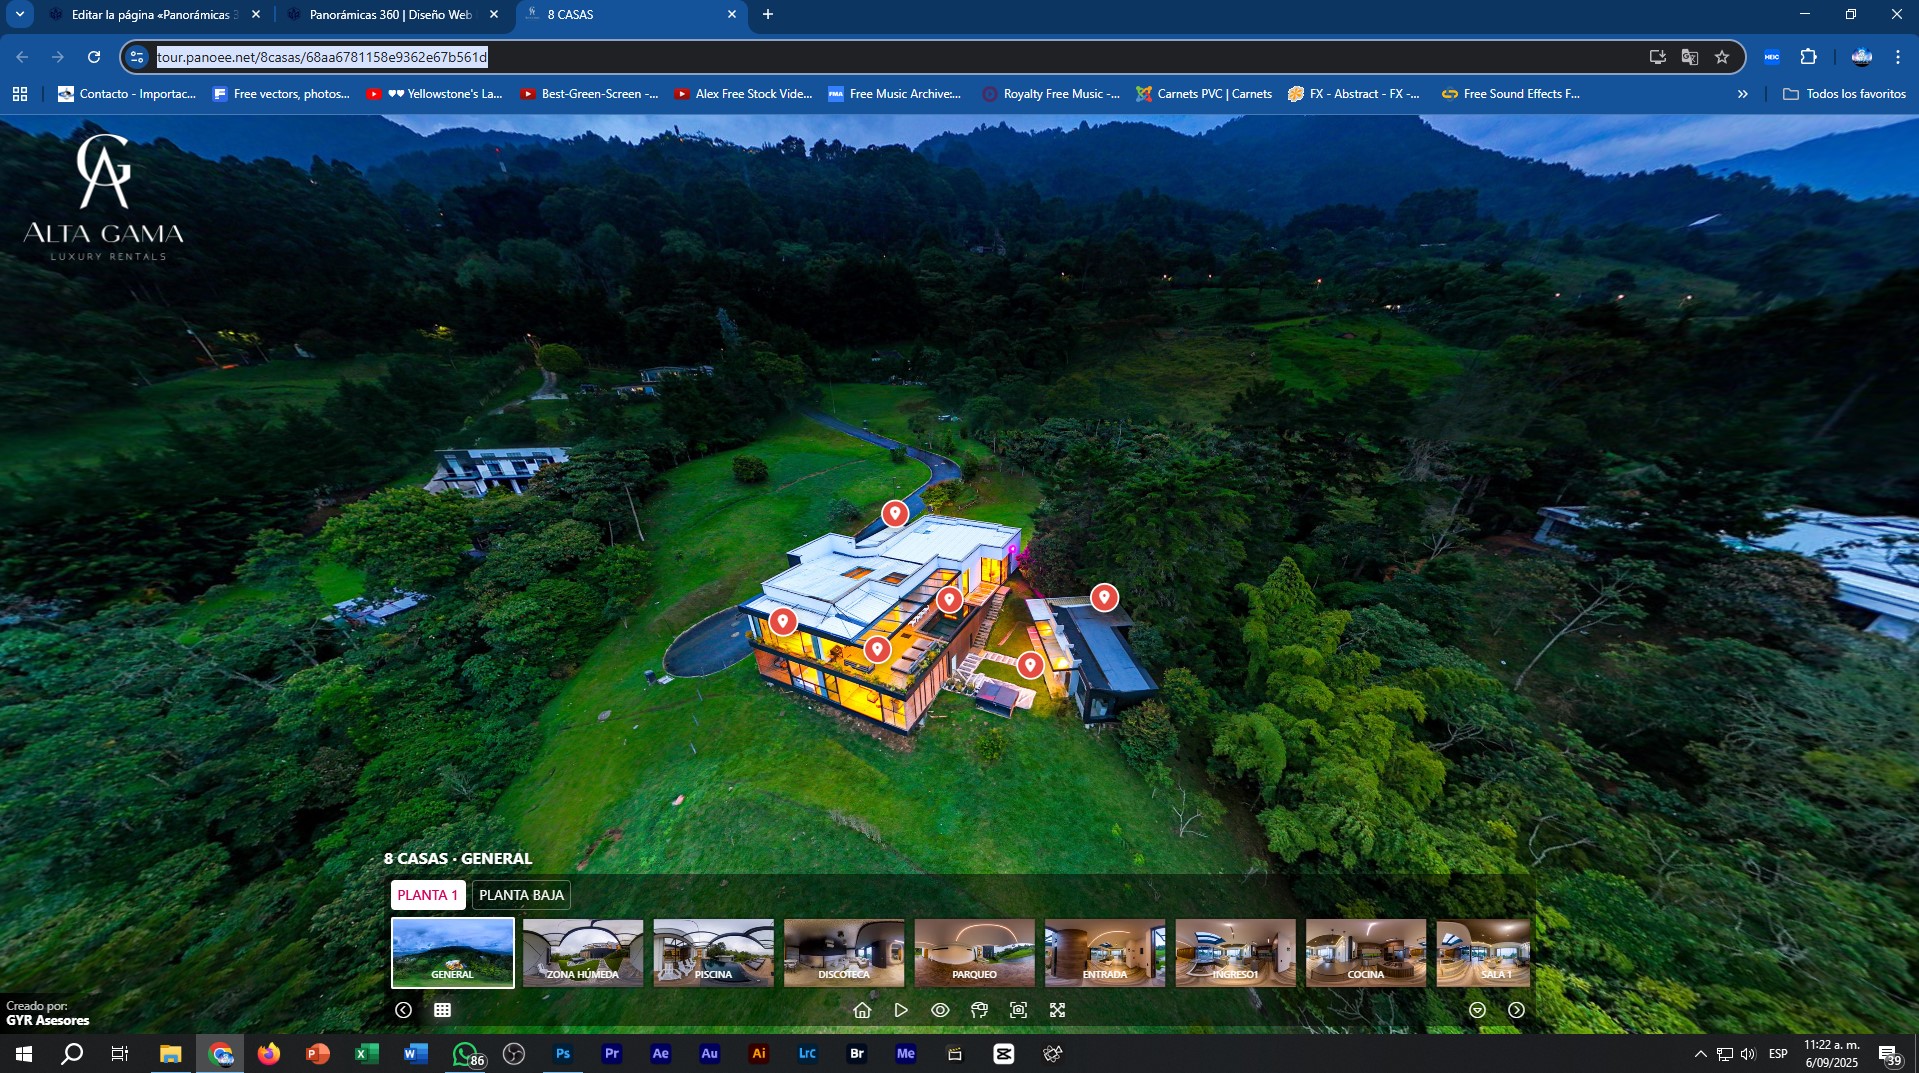1919x1073 pixels.
Task: Click the home icon in tour controls
Action: click(x=862, y=1010)
